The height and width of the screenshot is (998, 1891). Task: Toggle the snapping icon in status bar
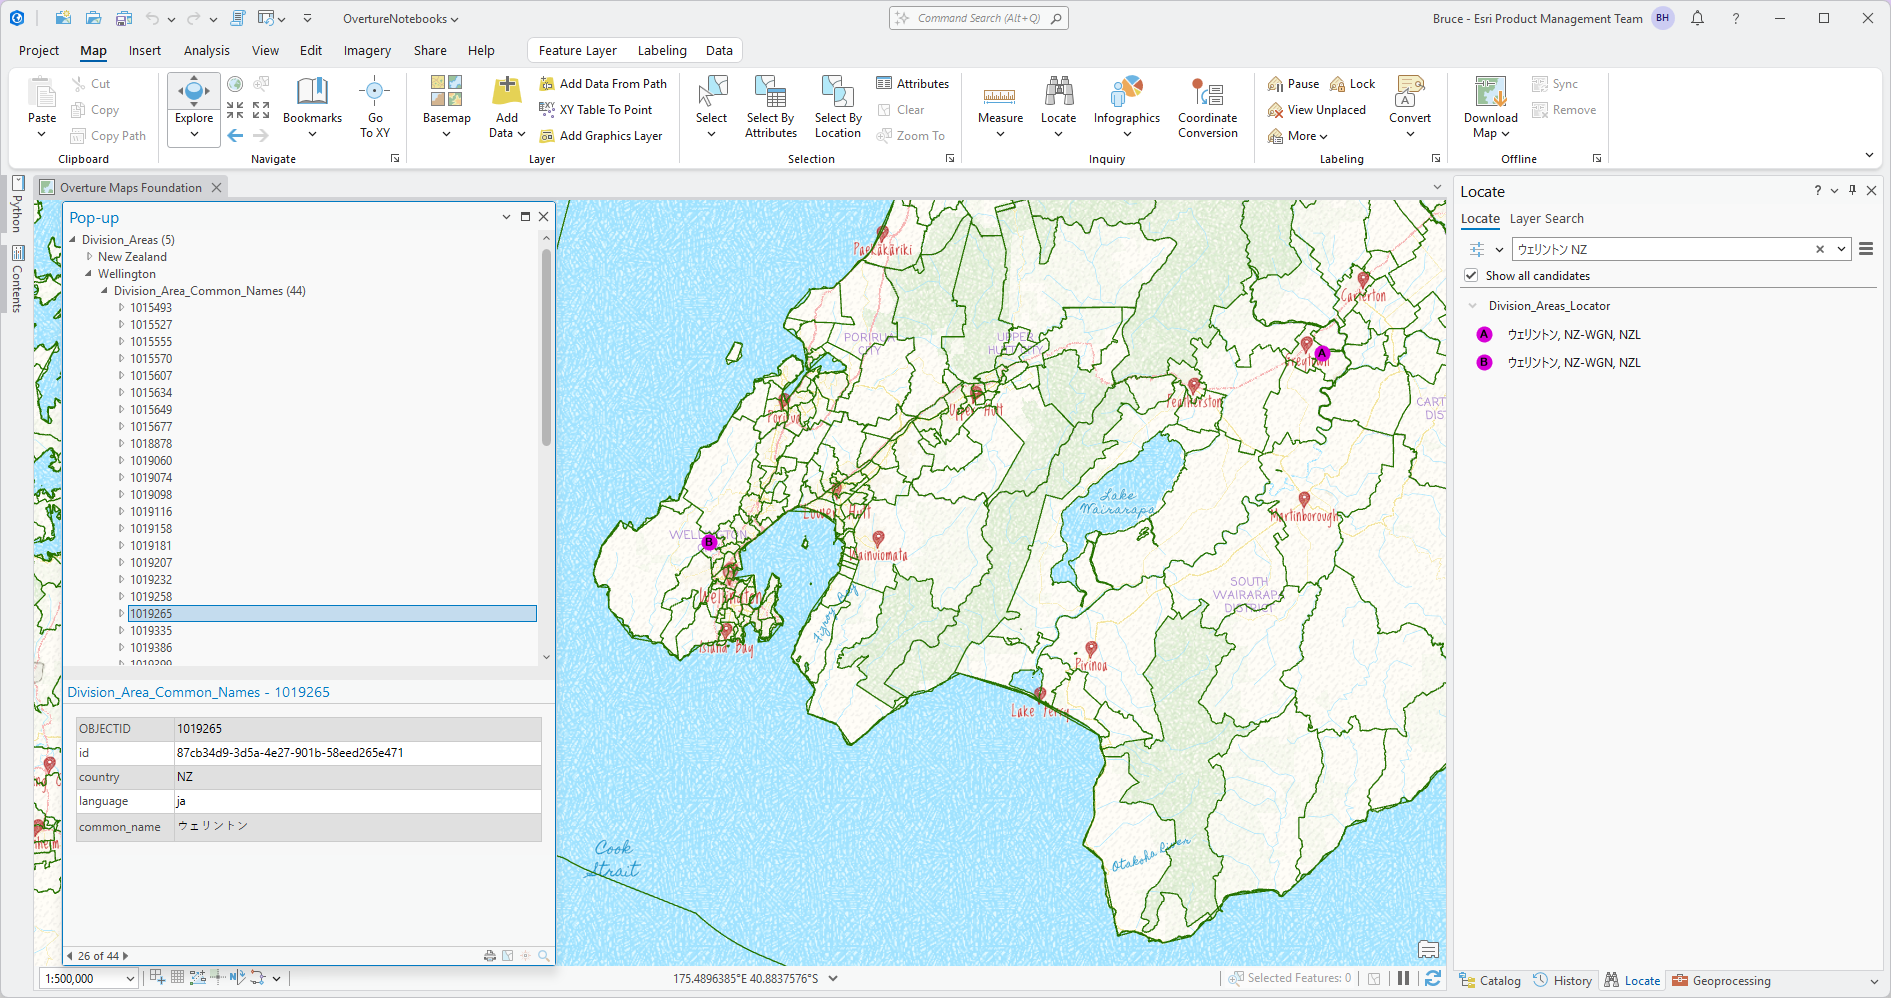point(157,978)
